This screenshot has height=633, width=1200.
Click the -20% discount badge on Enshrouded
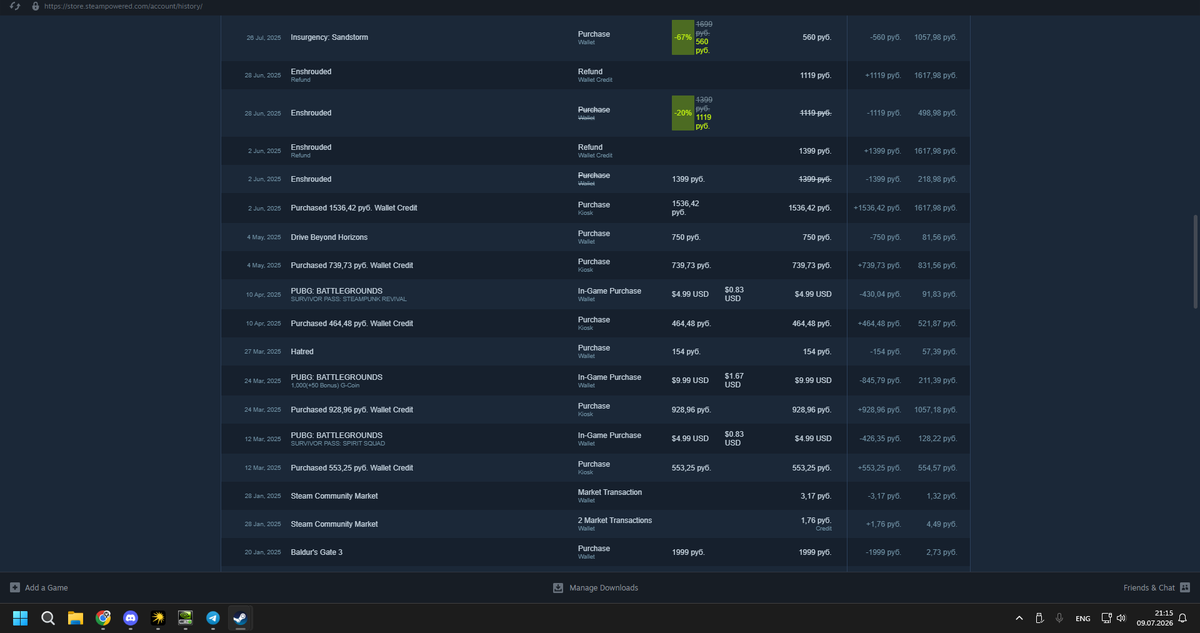(x=683, y=113)
